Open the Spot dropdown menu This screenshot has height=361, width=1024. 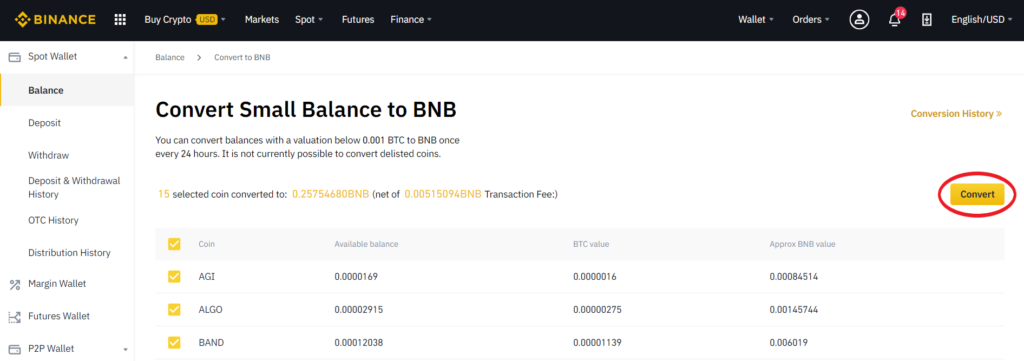point(309,20)
